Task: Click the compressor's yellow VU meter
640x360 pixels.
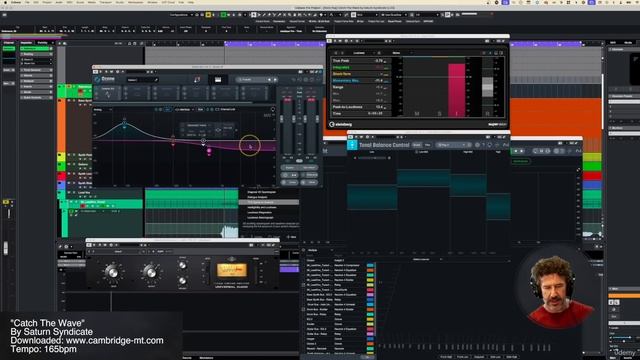Action: pyautogui.click(x=232, y=270)
